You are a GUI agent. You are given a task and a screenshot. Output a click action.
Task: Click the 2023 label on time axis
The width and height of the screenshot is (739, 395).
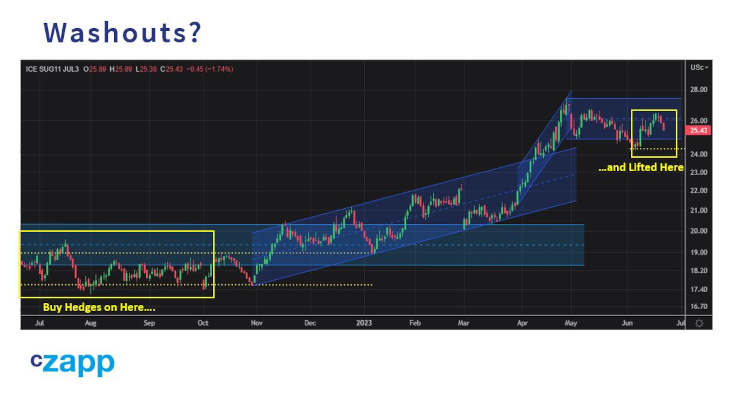click(x=364, y=323)
